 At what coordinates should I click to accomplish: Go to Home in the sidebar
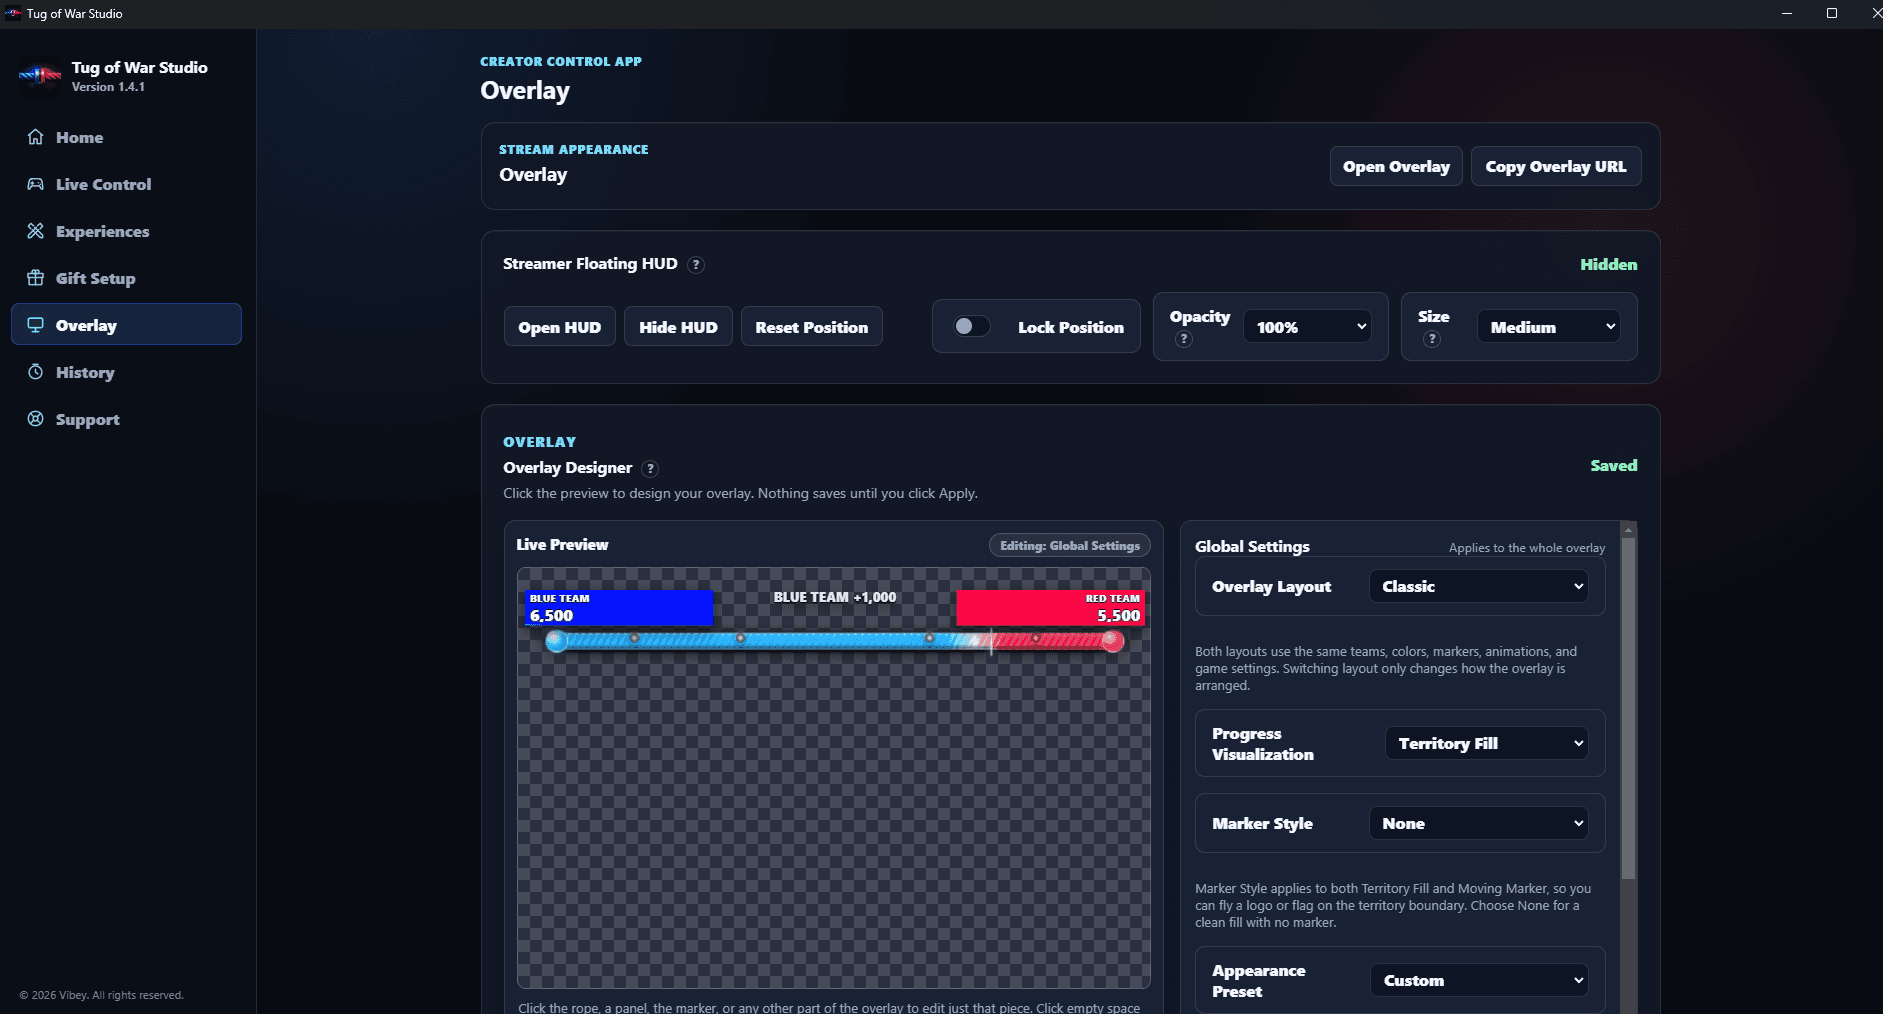[126, 137]
